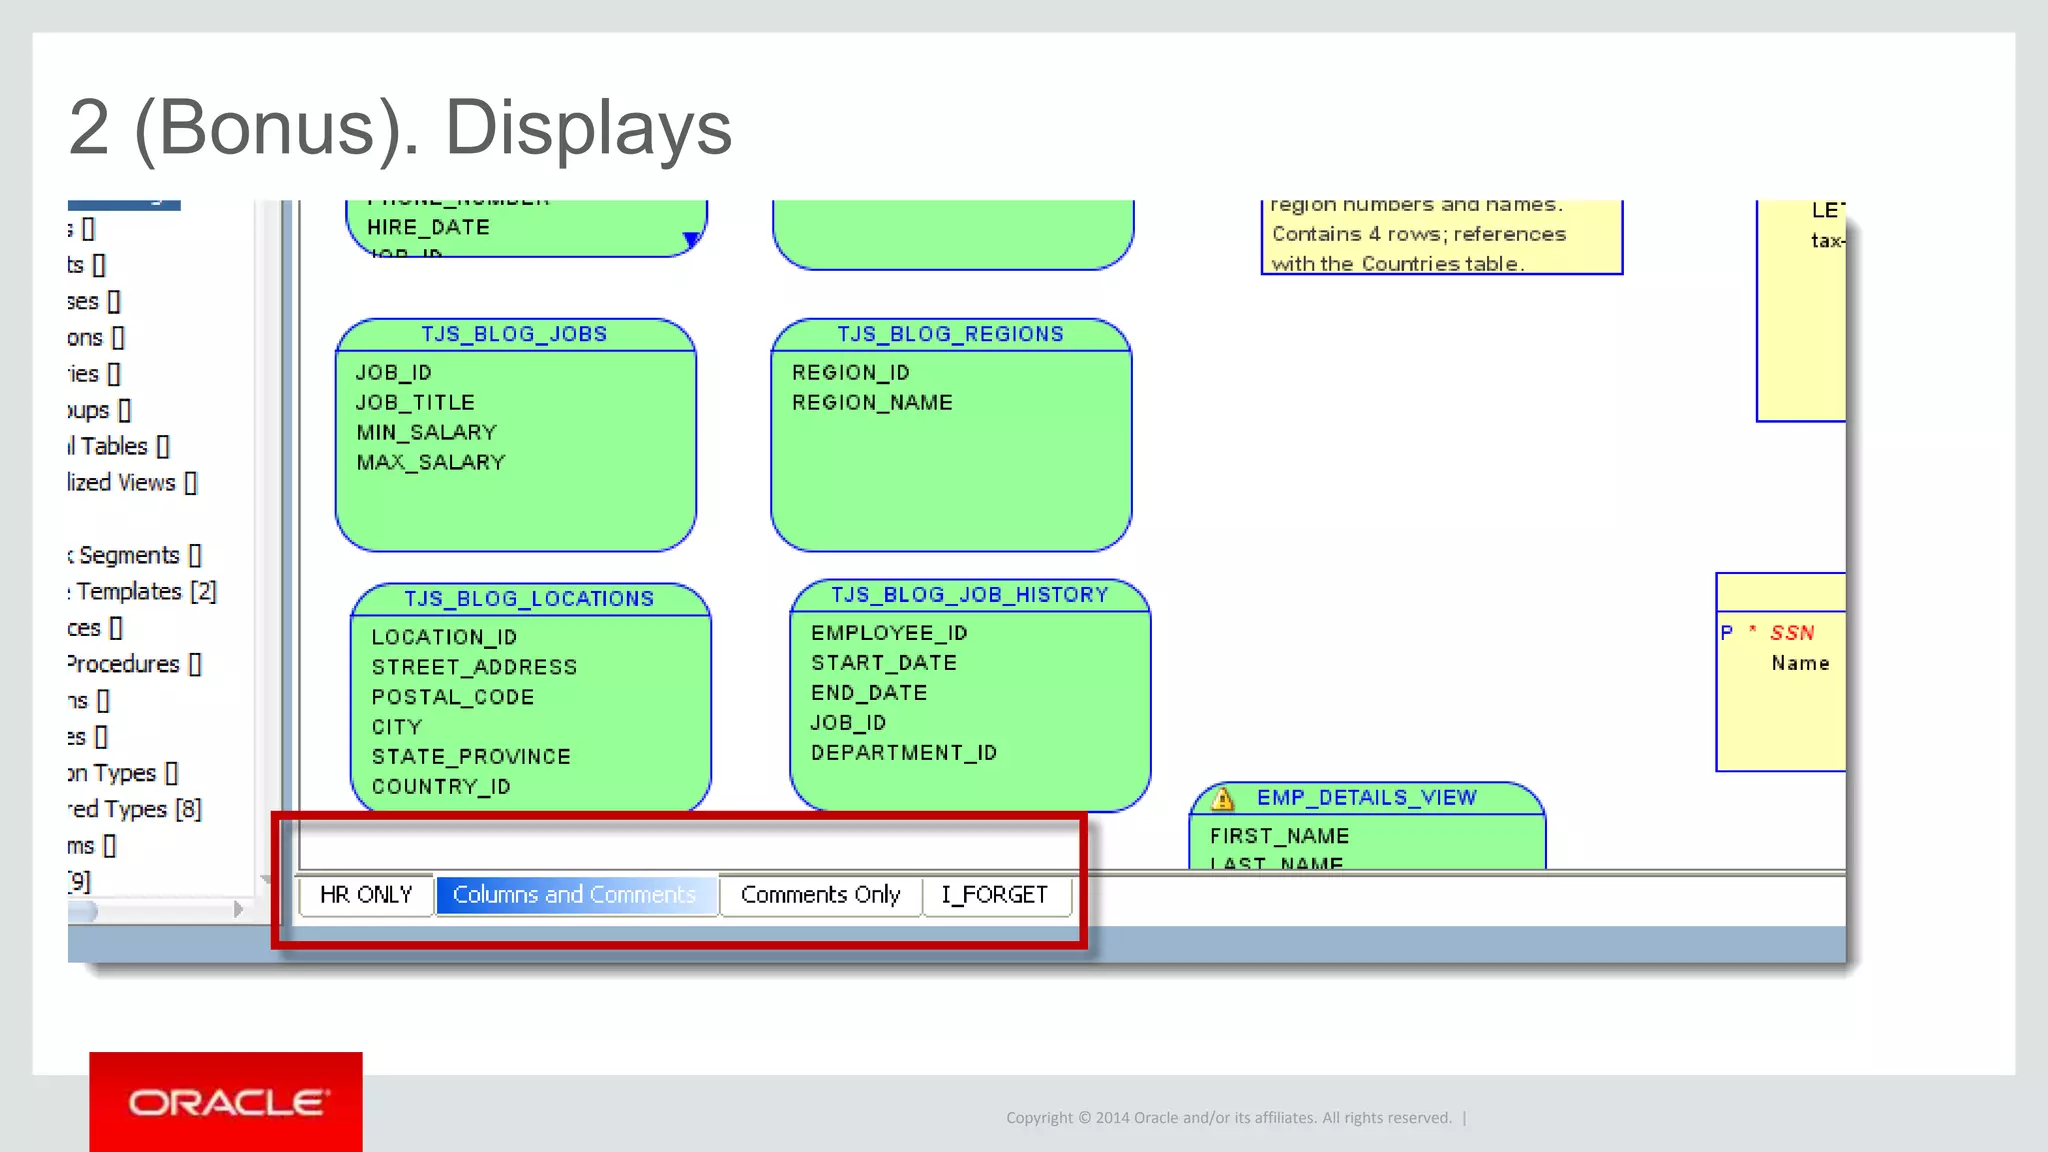
Task: Select the TJS_BLOG_JOBS table header
Action: [x=514, y=334]
